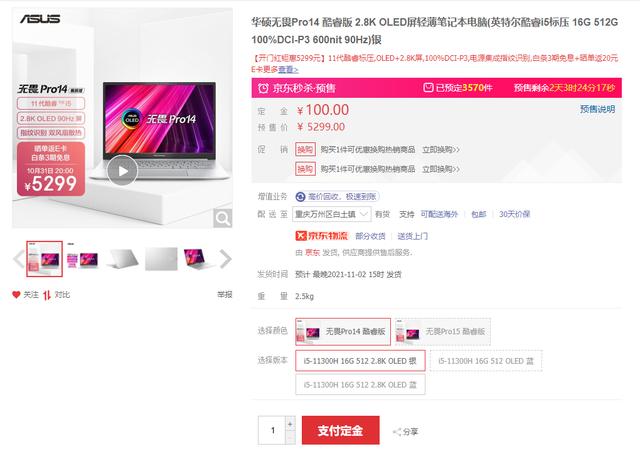The height and width of the screenshot is (454, 640).
Task: Decrease quantity with the minus stepper
Action: point(290,438)
